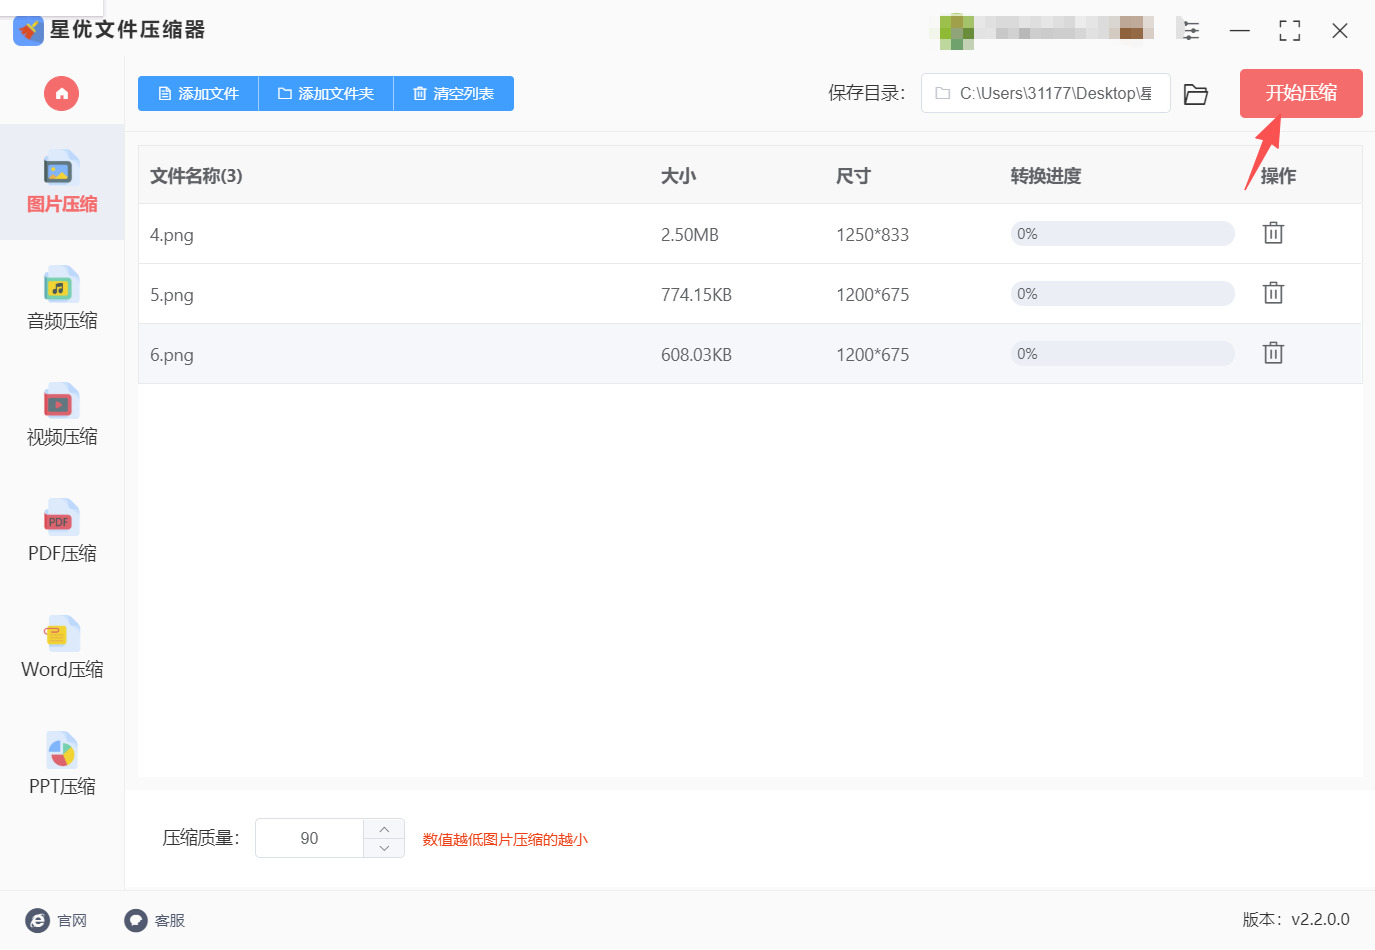Close the compressor window

coord(1340,30)
